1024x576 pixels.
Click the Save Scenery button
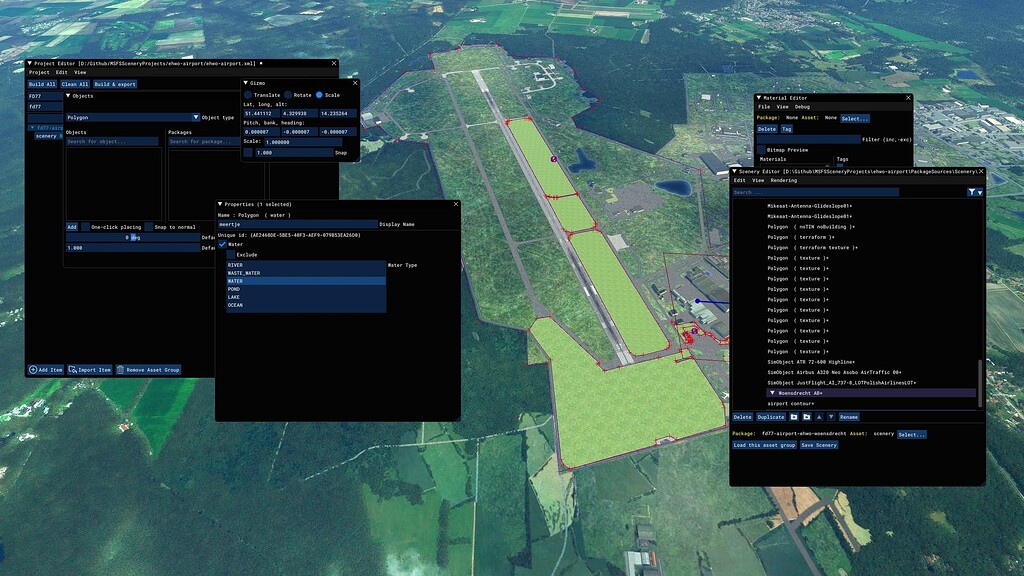pyautogui.click(x=819, y=445)
